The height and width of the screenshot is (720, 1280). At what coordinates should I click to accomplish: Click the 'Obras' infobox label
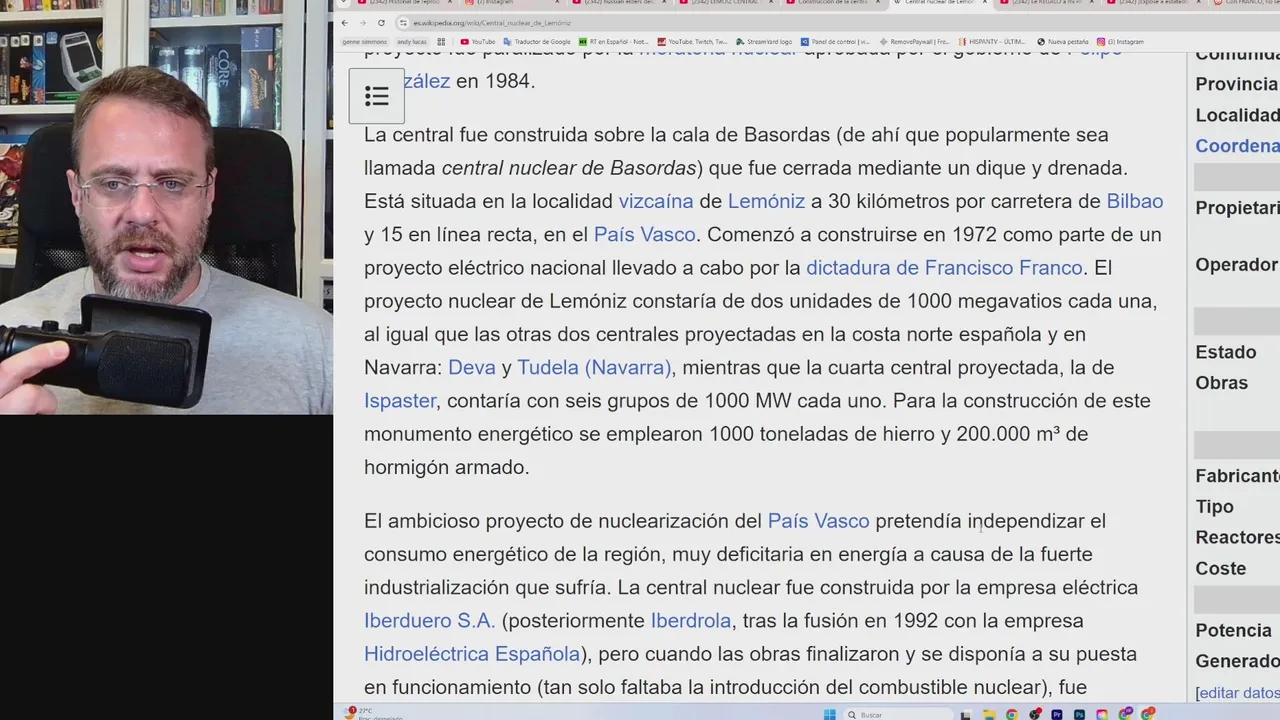(1222, 383)
